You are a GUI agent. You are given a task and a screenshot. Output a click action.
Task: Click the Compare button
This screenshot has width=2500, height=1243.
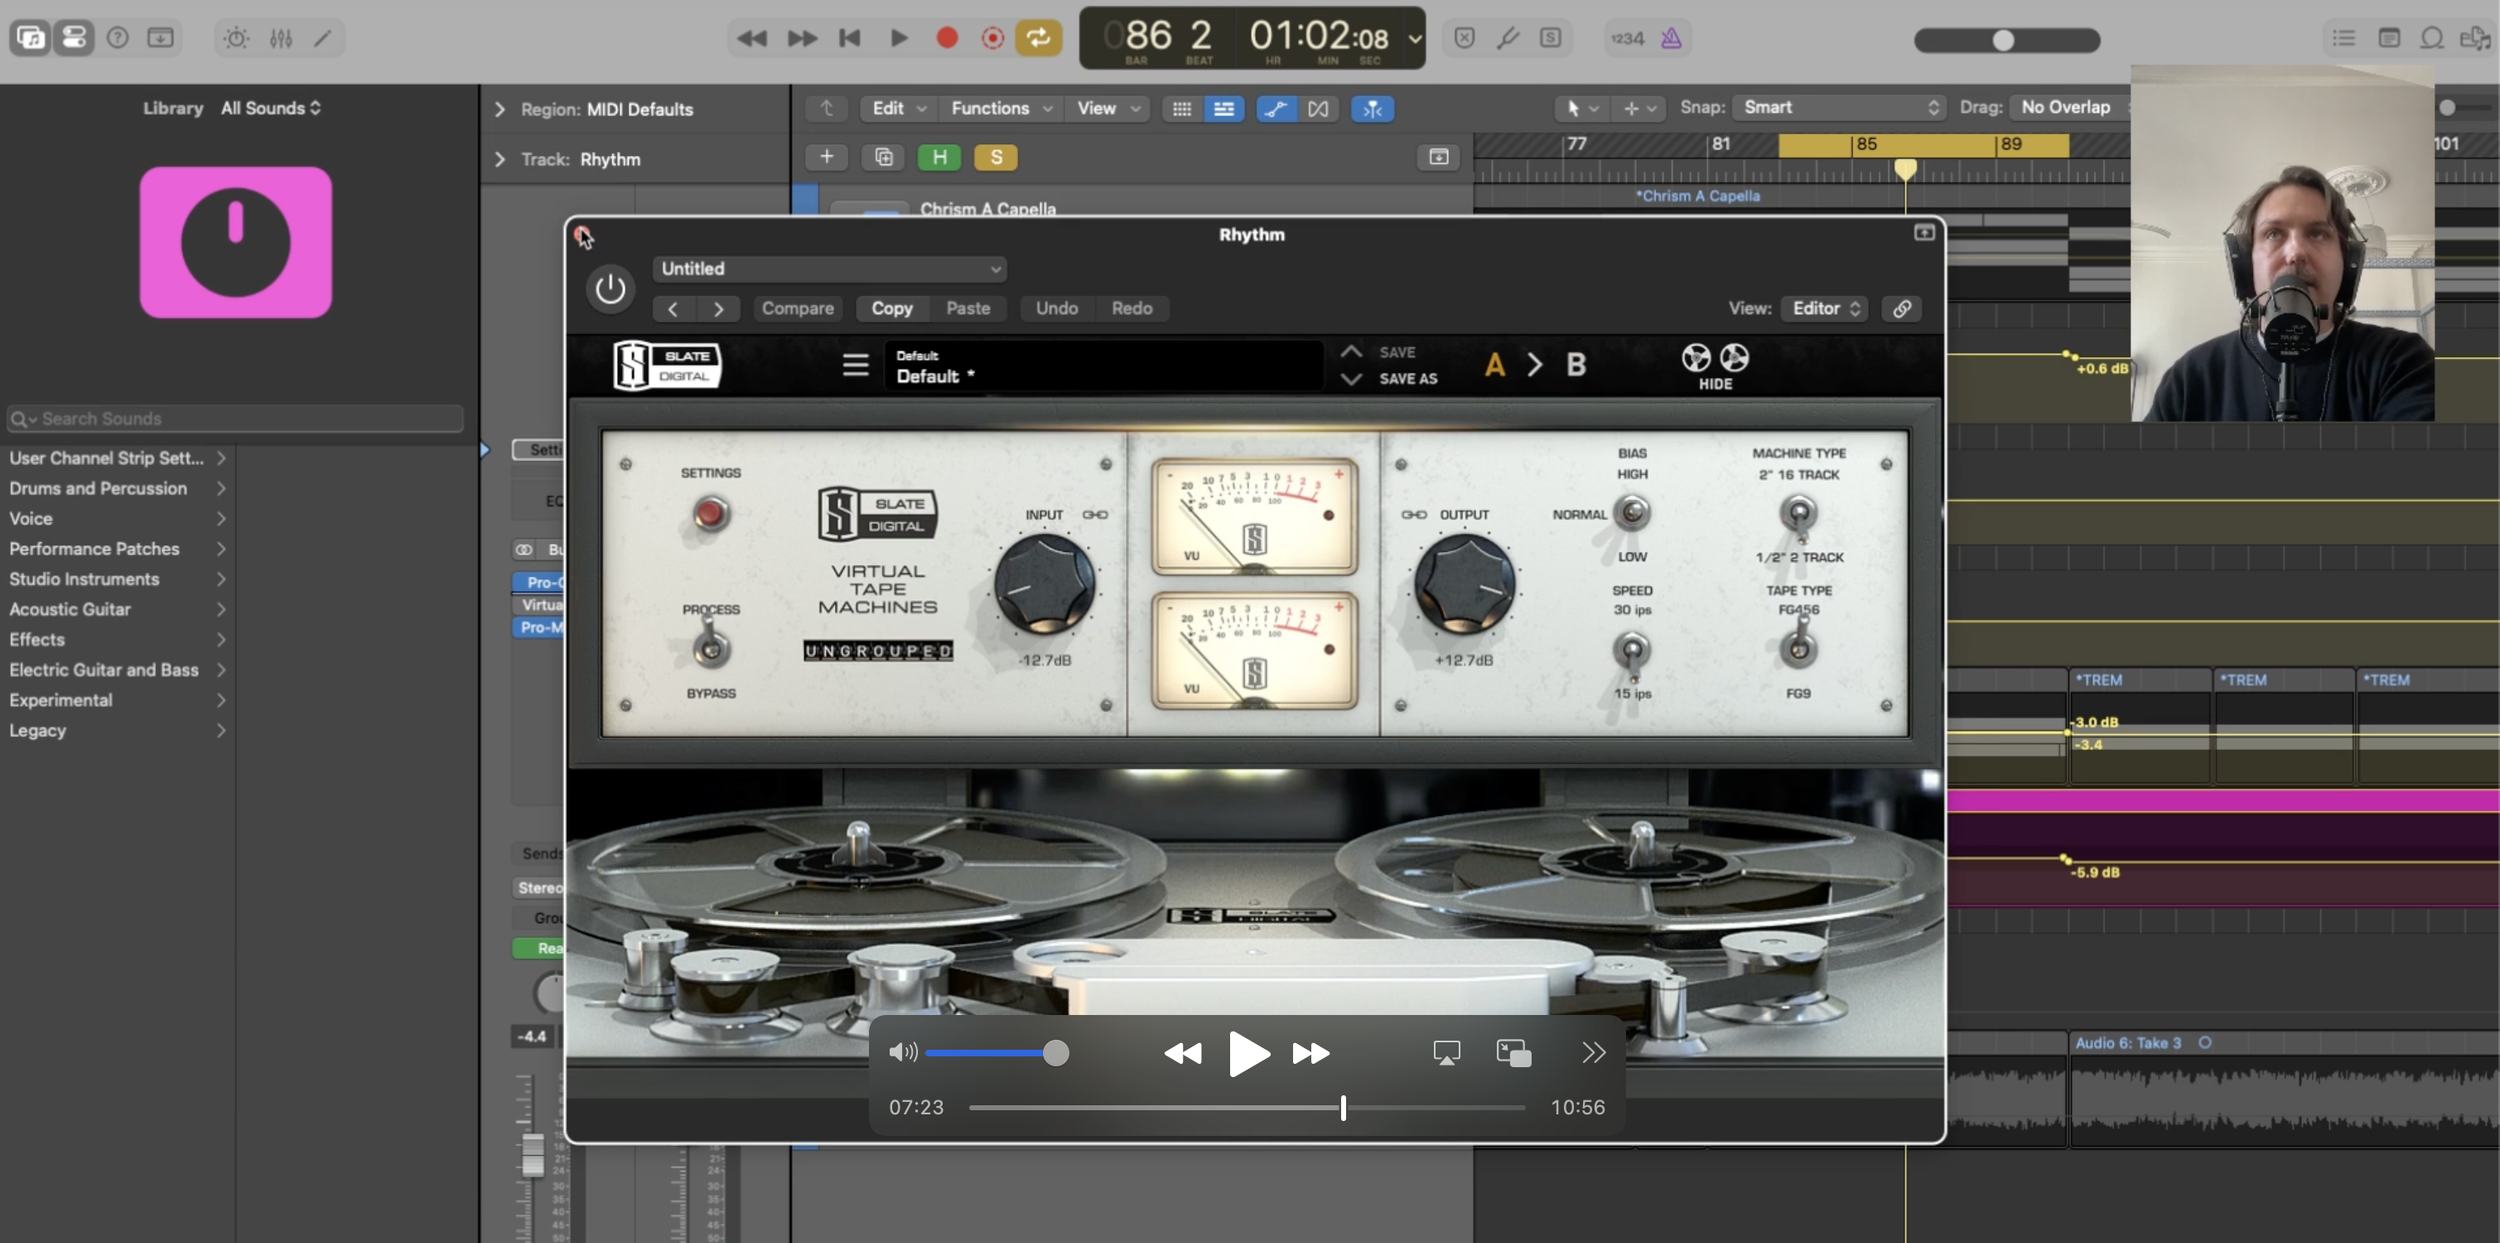click(797, 308)
